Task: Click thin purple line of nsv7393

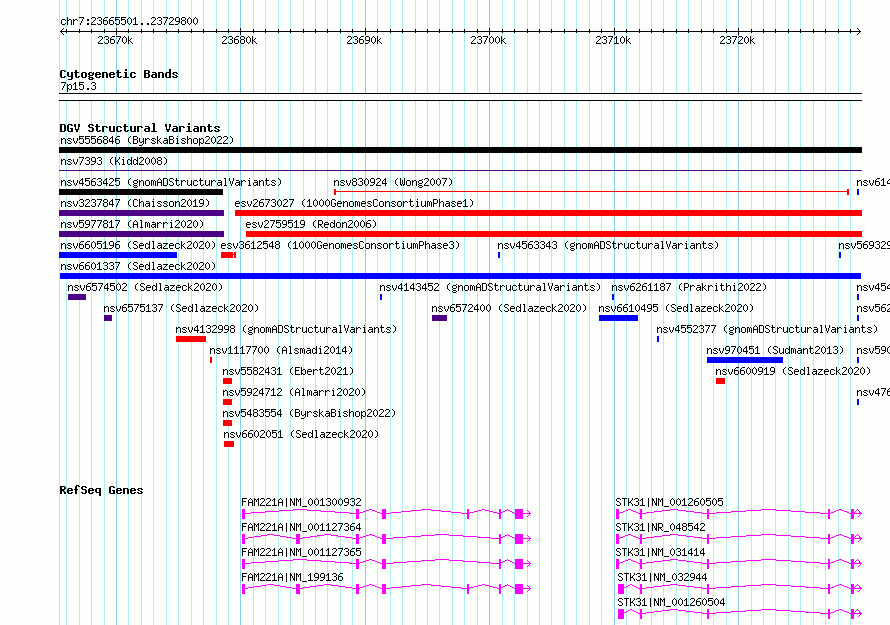Action: point(460,170)
